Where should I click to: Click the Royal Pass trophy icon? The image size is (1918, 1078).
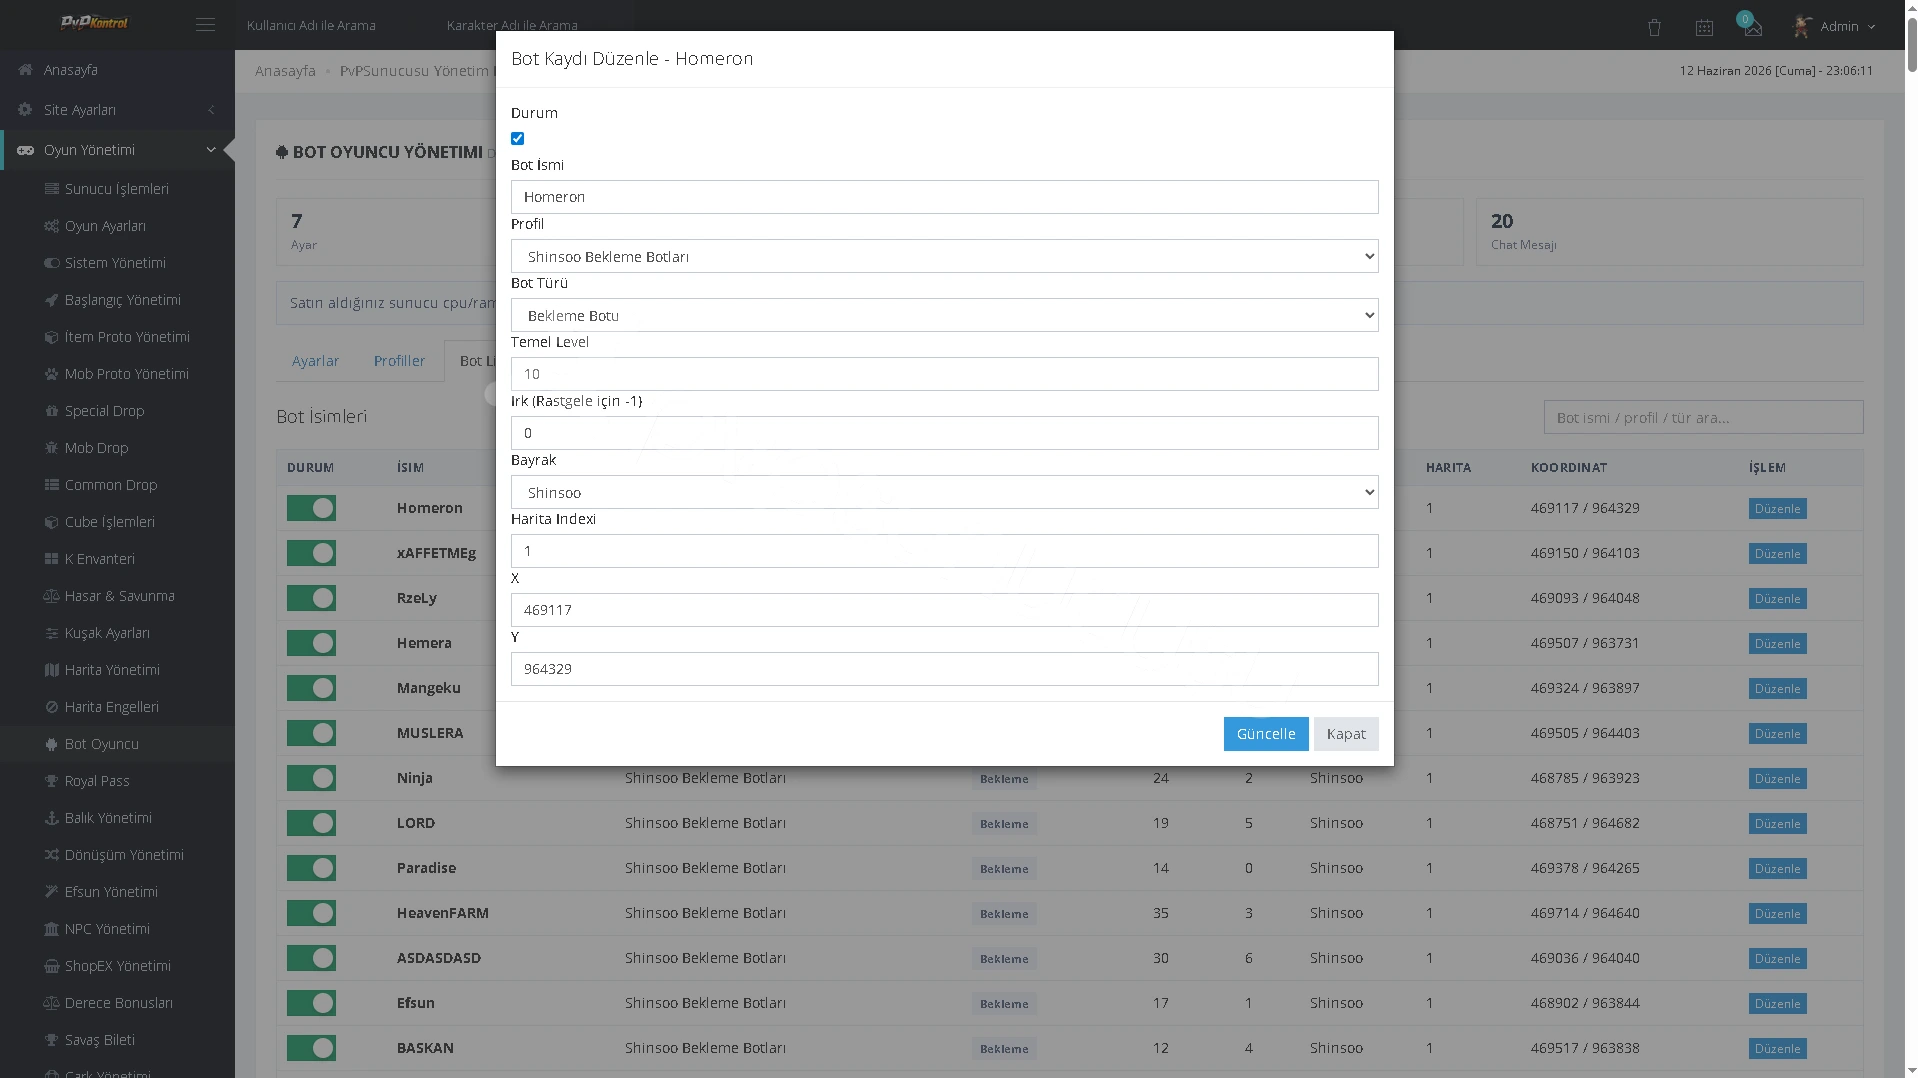pyautogui.click(x=52, y=781)
